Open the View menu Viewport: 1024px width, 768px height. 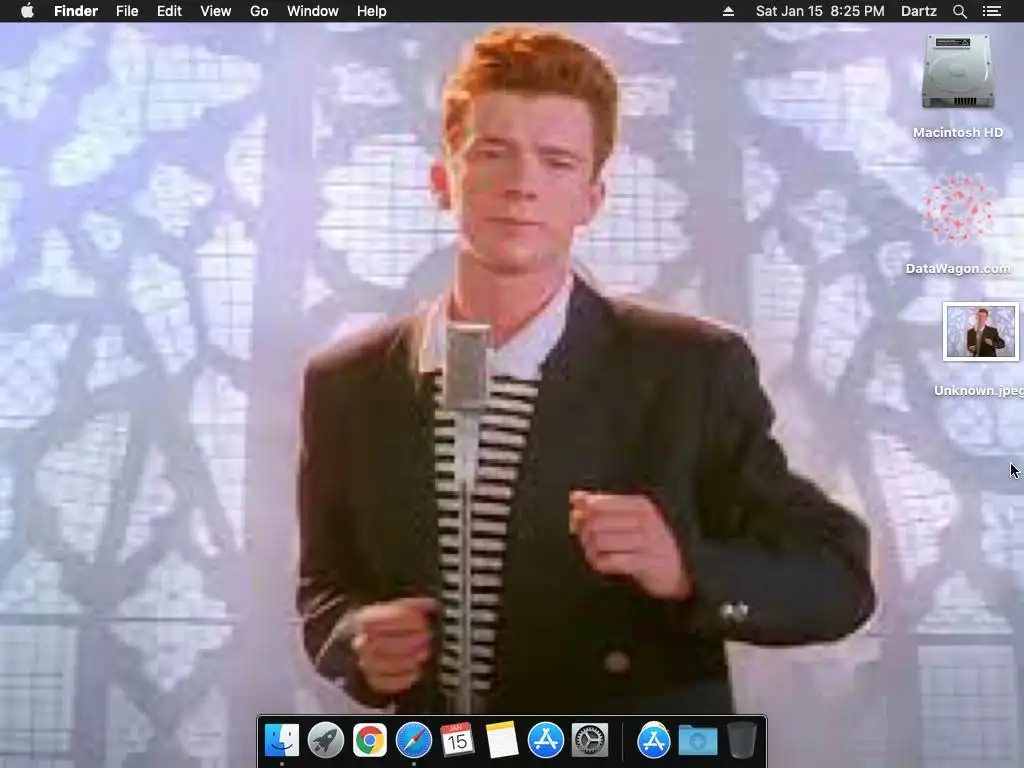pos(216,11)
